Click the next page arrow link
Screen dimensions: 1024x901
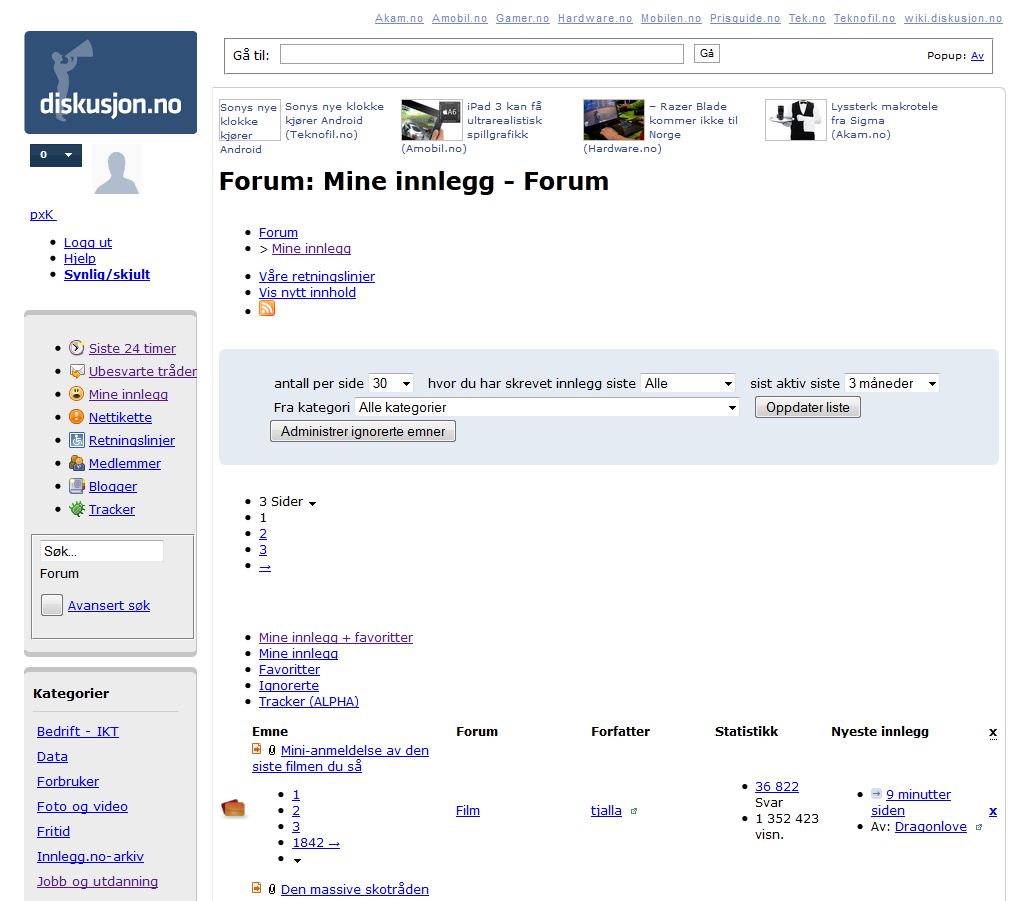pos(264,566)
